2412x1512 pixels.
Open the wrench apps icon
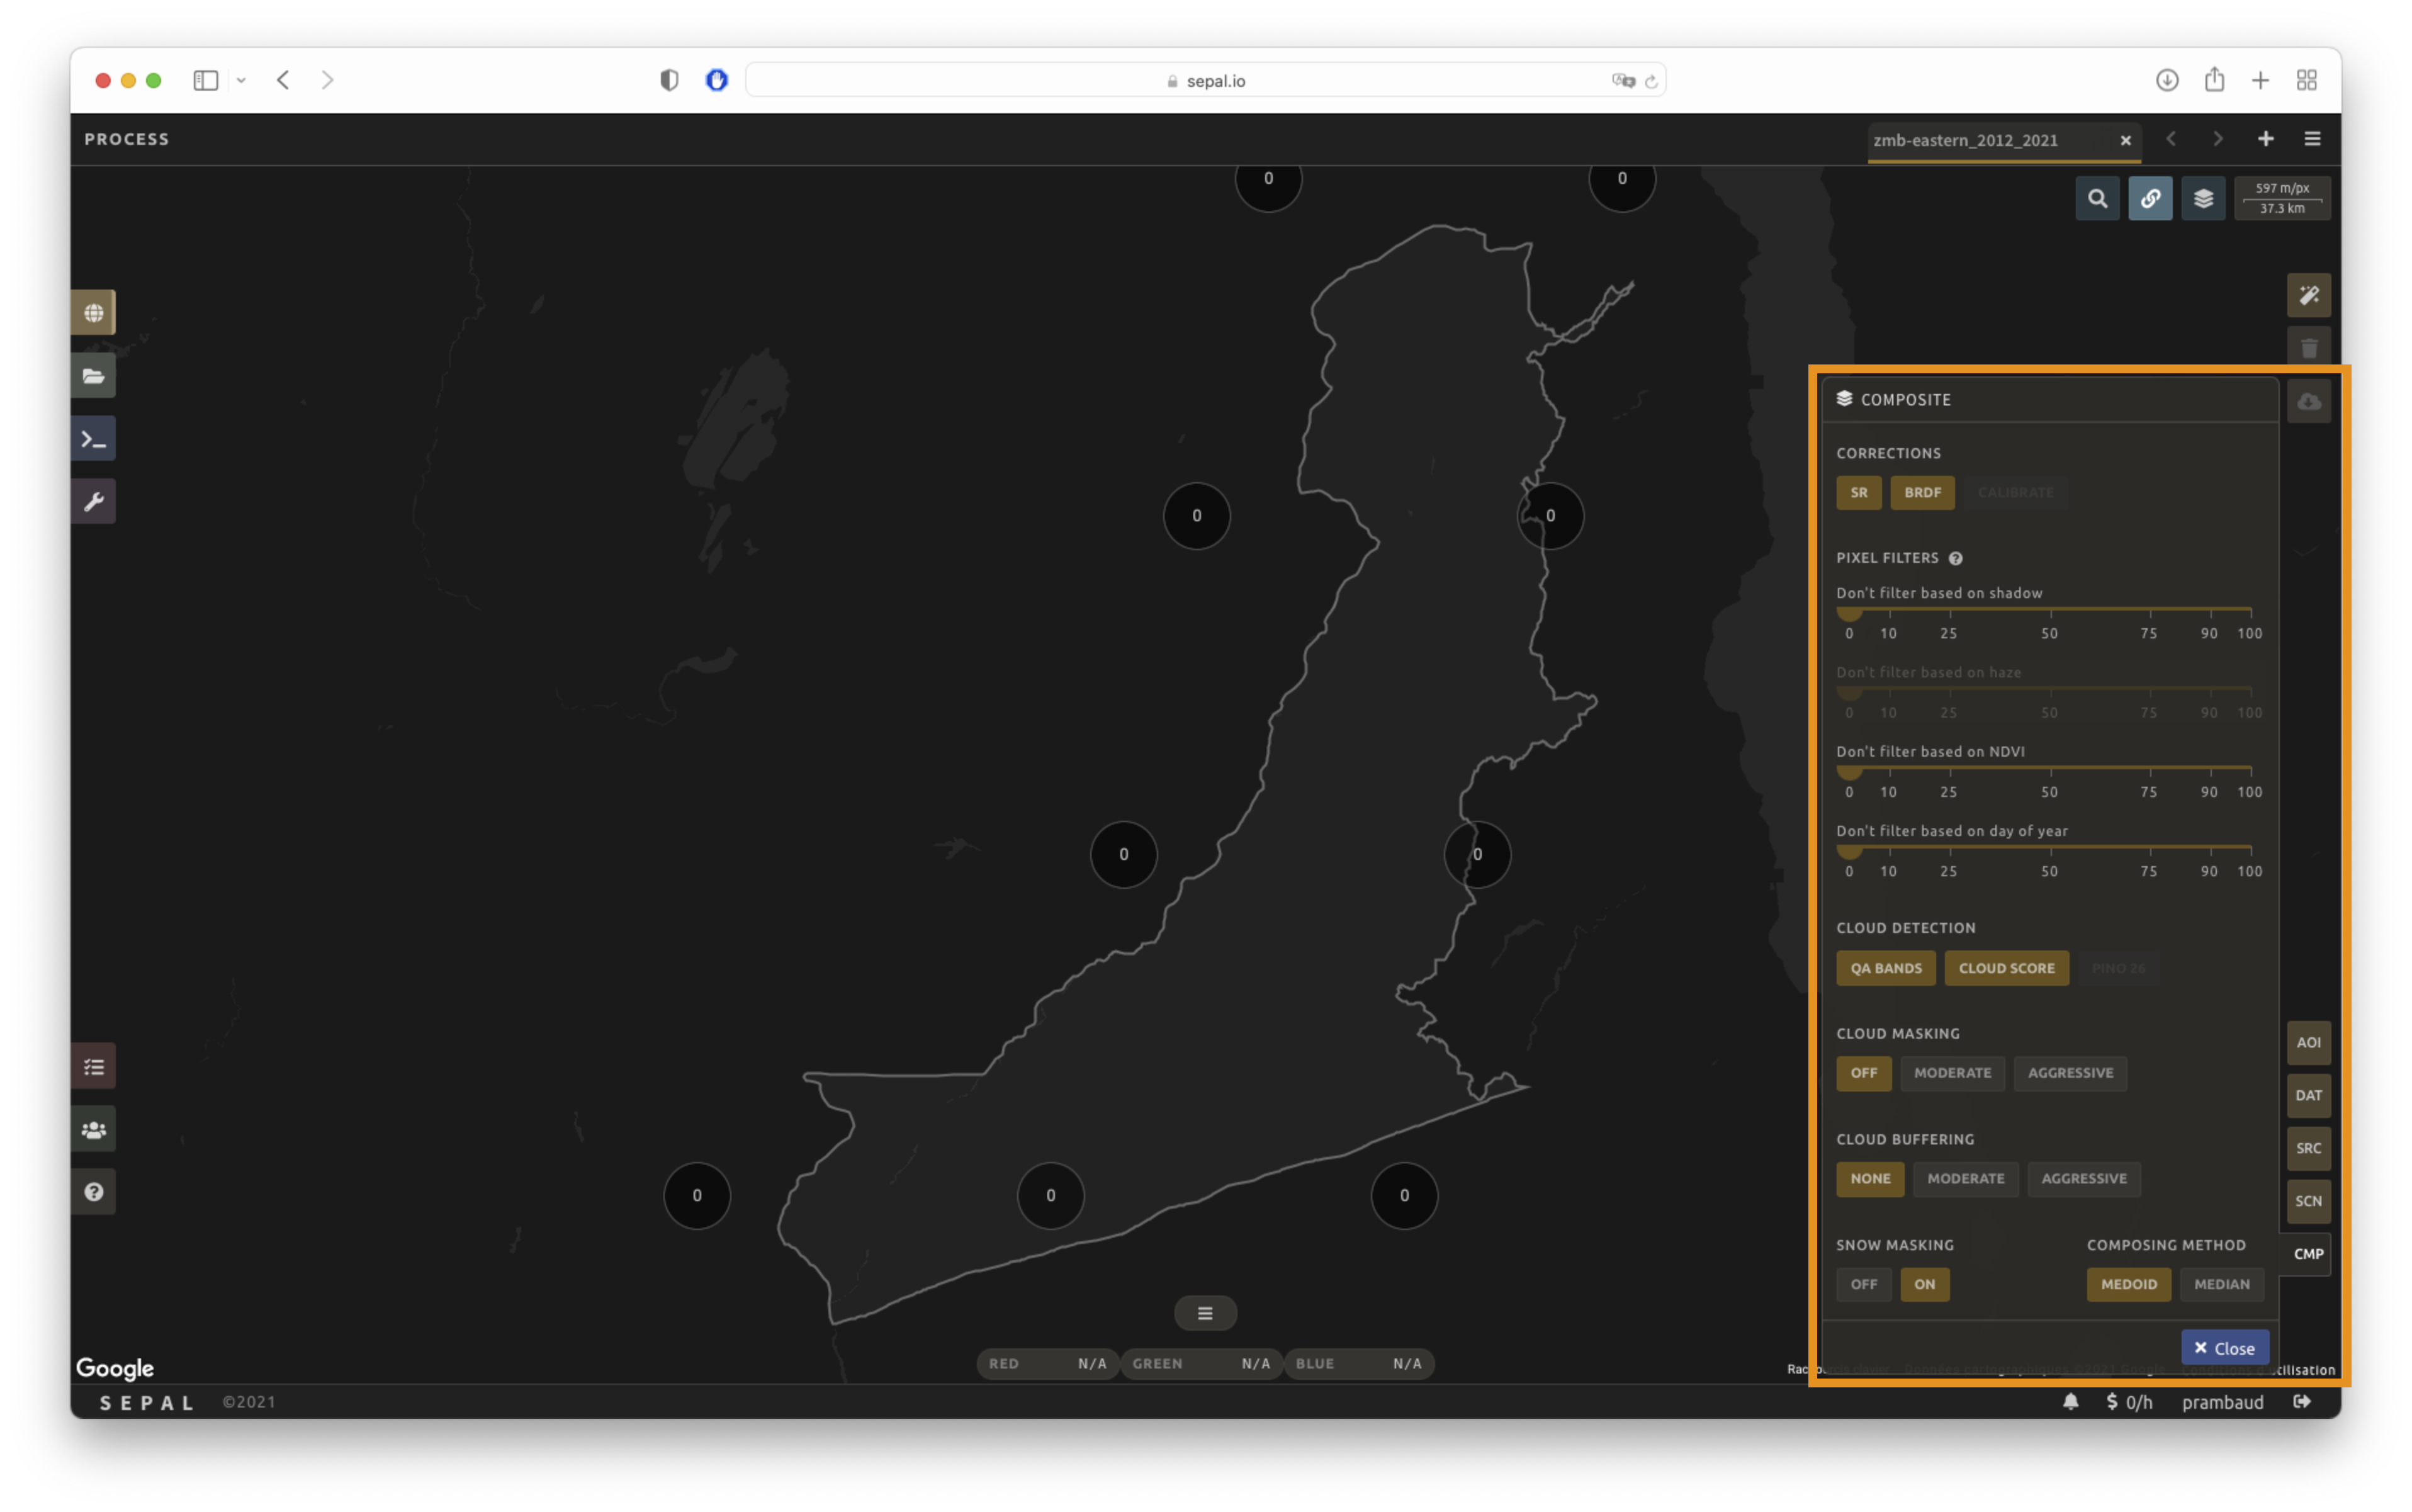[x=93, y=502]
